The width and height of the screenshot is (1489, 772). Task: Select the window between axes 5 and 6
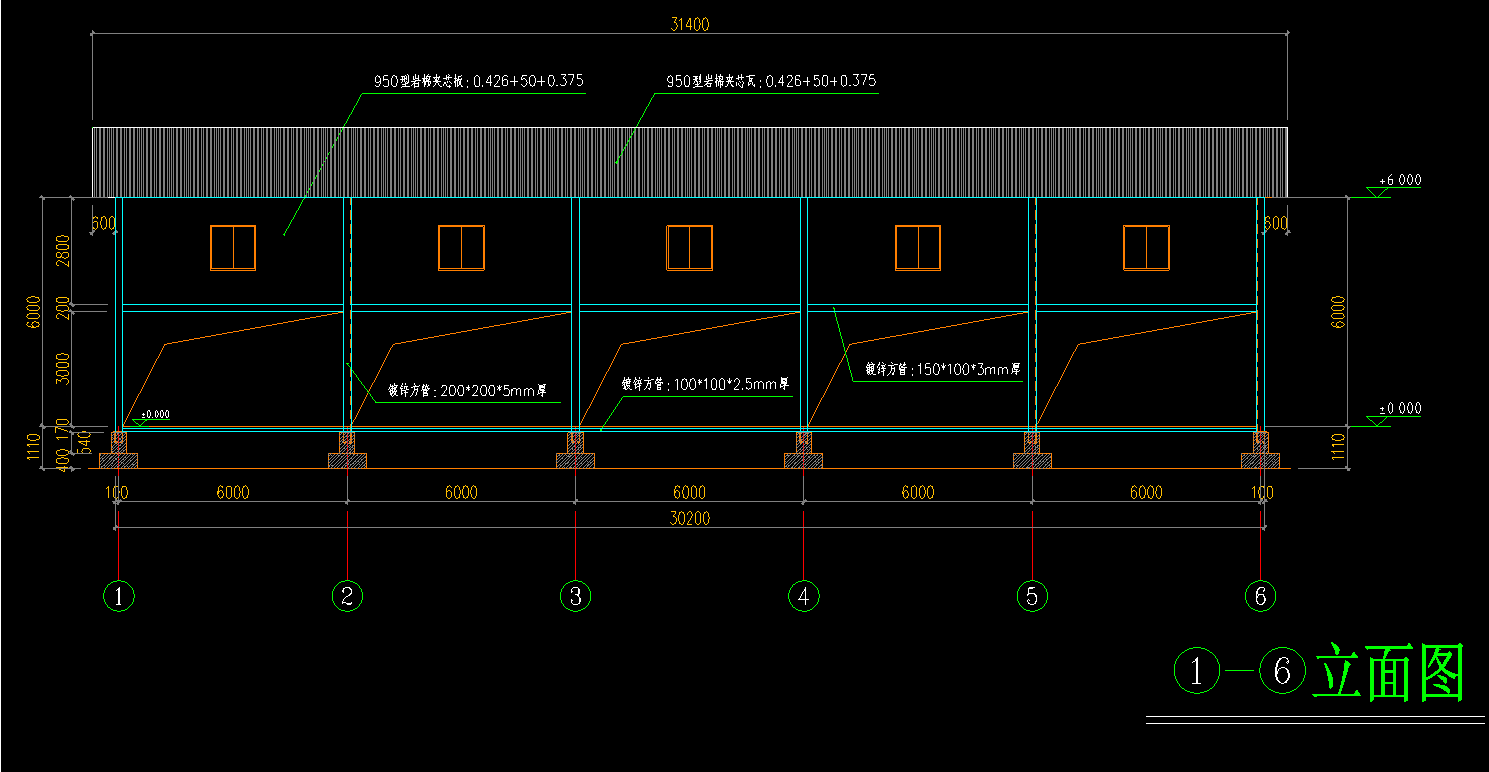click(x=1146, y=248)
